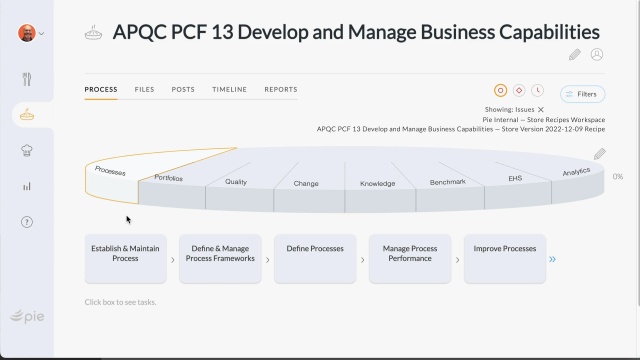640x360 pixels.
Task: Toggle the diamond milestone indicator
Action: pos(519,90)
